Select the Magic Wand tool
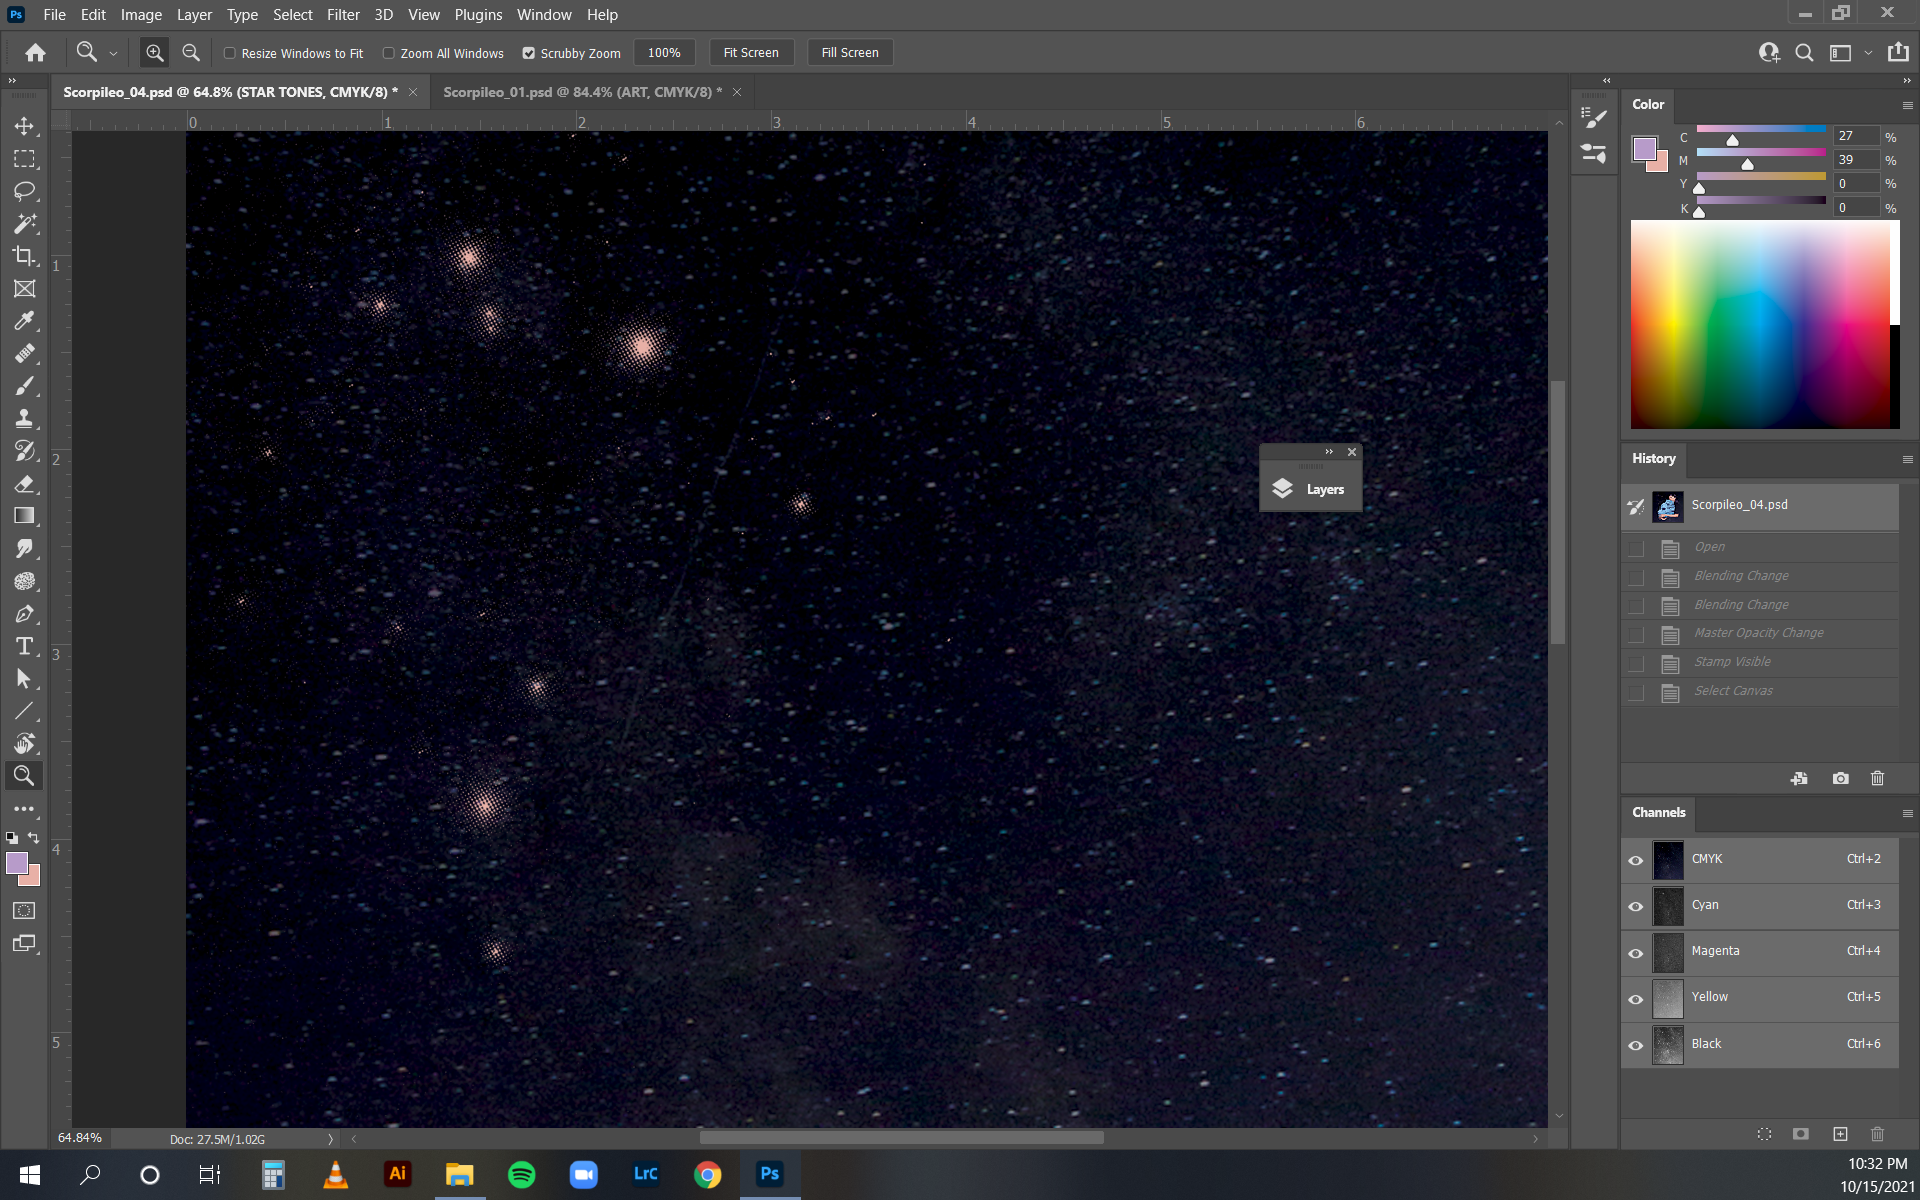 pyautogui.click(x=24, y=224)
